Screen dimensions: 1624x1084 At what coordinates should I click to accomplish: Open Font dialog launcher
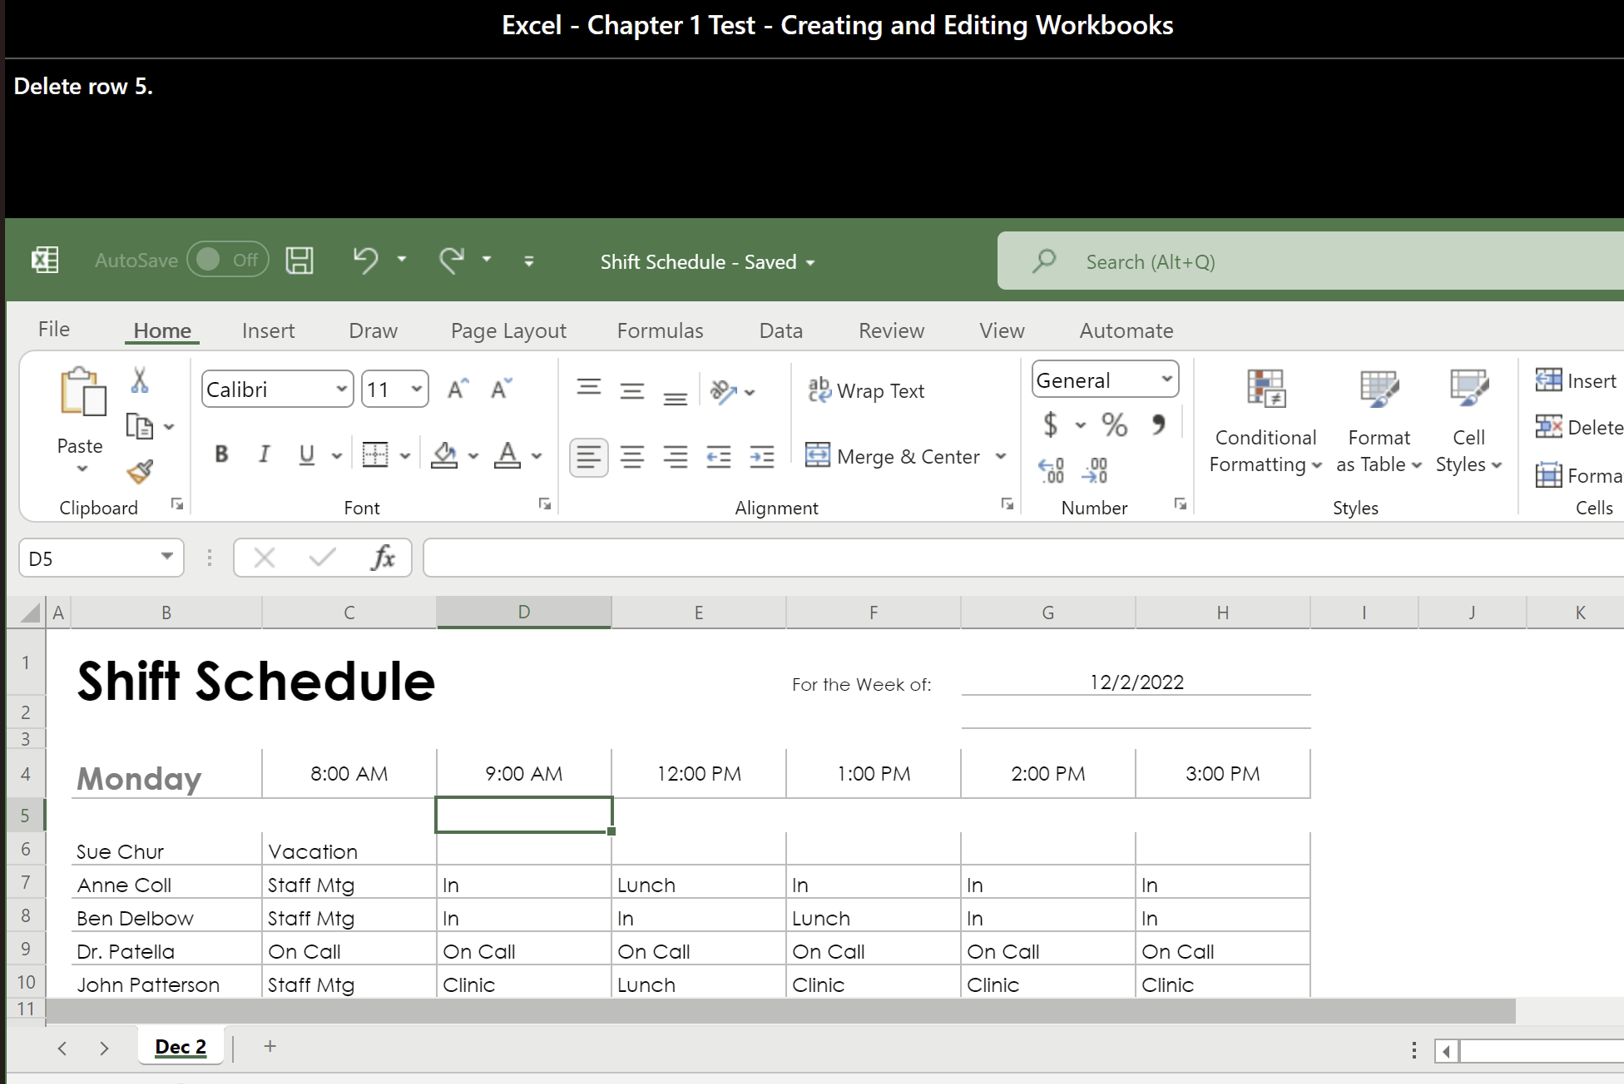(545, 504)
